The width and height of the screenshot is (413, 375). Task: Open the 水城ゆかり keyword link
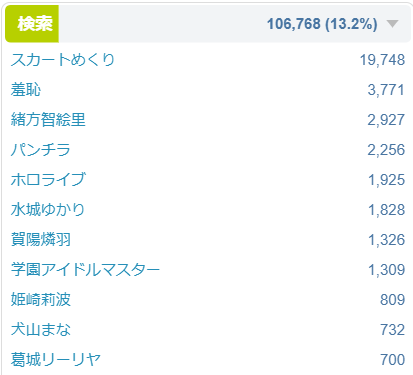coord(48,210)
